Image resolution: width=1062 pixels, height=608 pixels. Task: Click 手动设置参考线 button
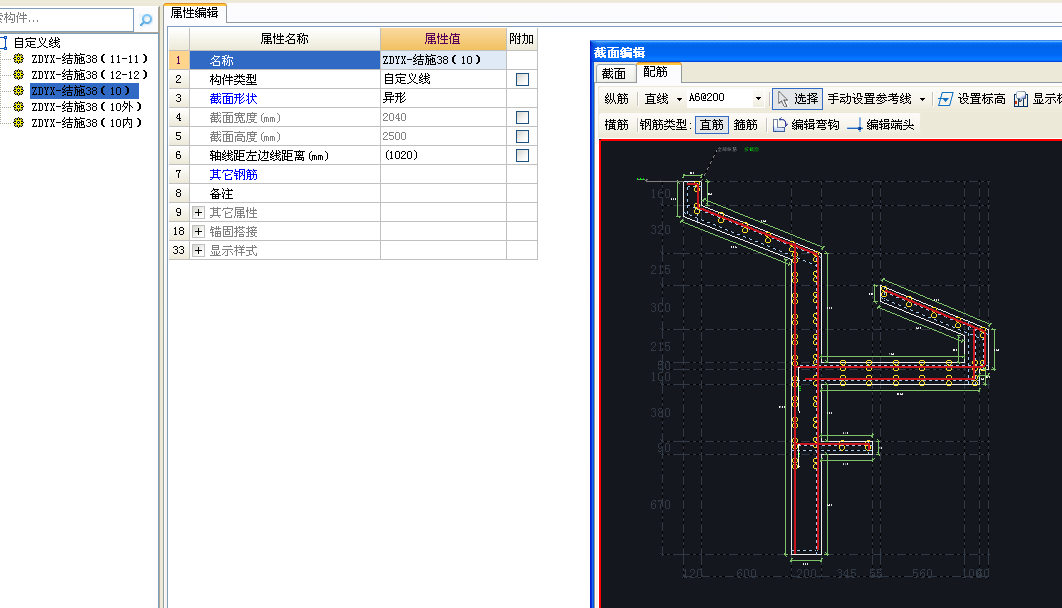pyautogui.click(x=870, y=99)
